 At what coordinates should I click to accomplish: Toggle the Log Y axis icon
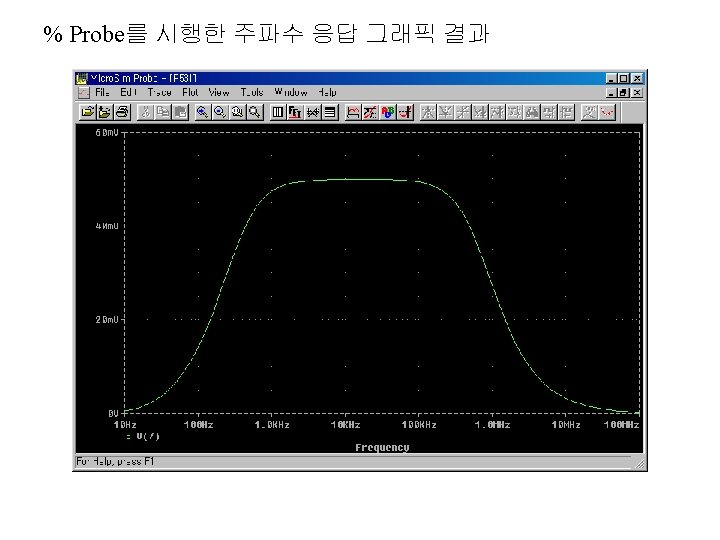coord(330,112)
